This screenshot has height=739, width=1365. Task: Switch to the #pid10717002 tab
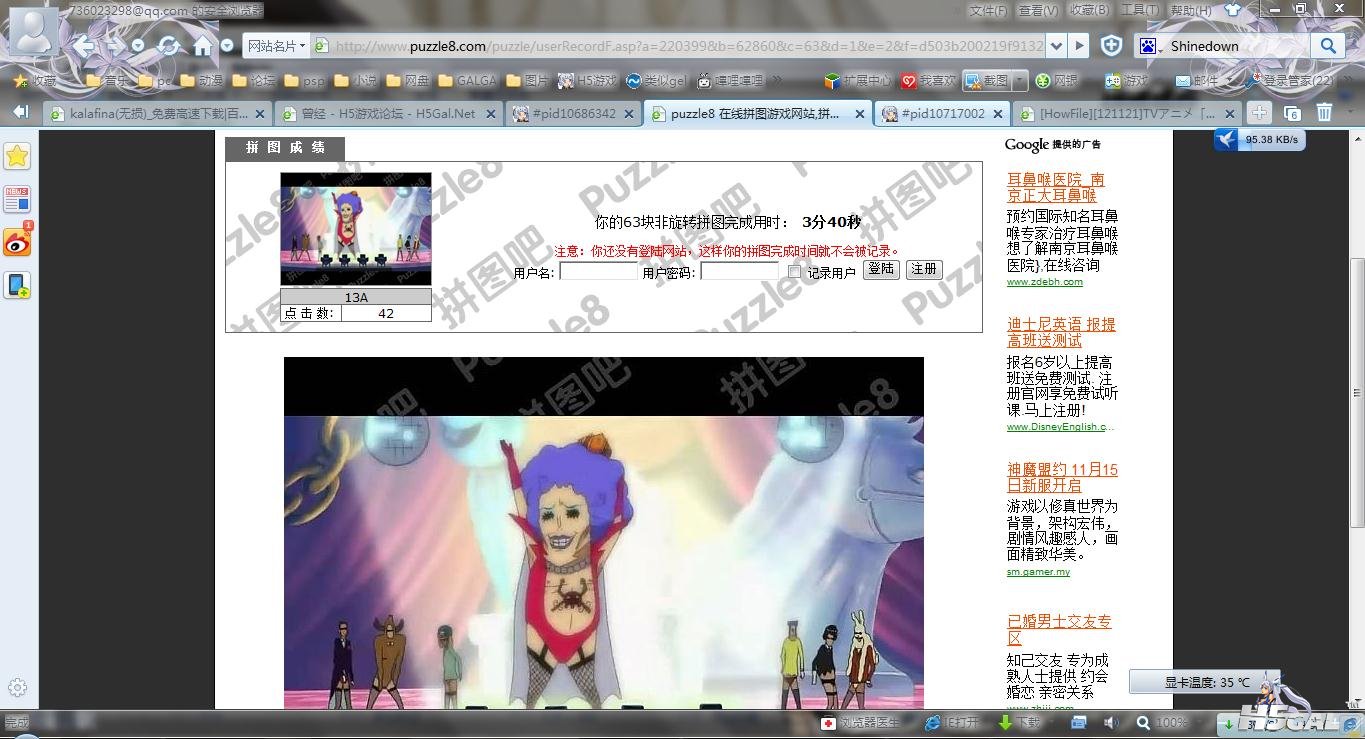(x=943, y=113)
